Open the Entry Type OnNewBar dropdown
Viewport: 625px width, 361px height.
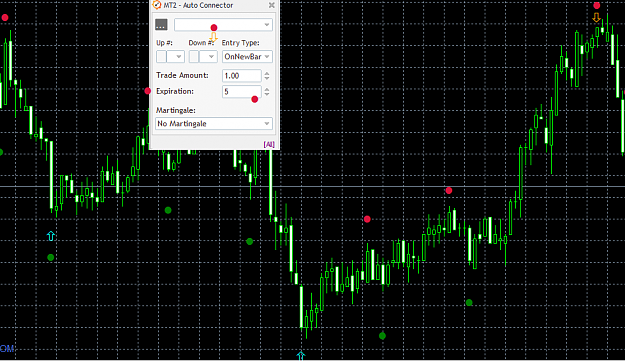[247, 57]
